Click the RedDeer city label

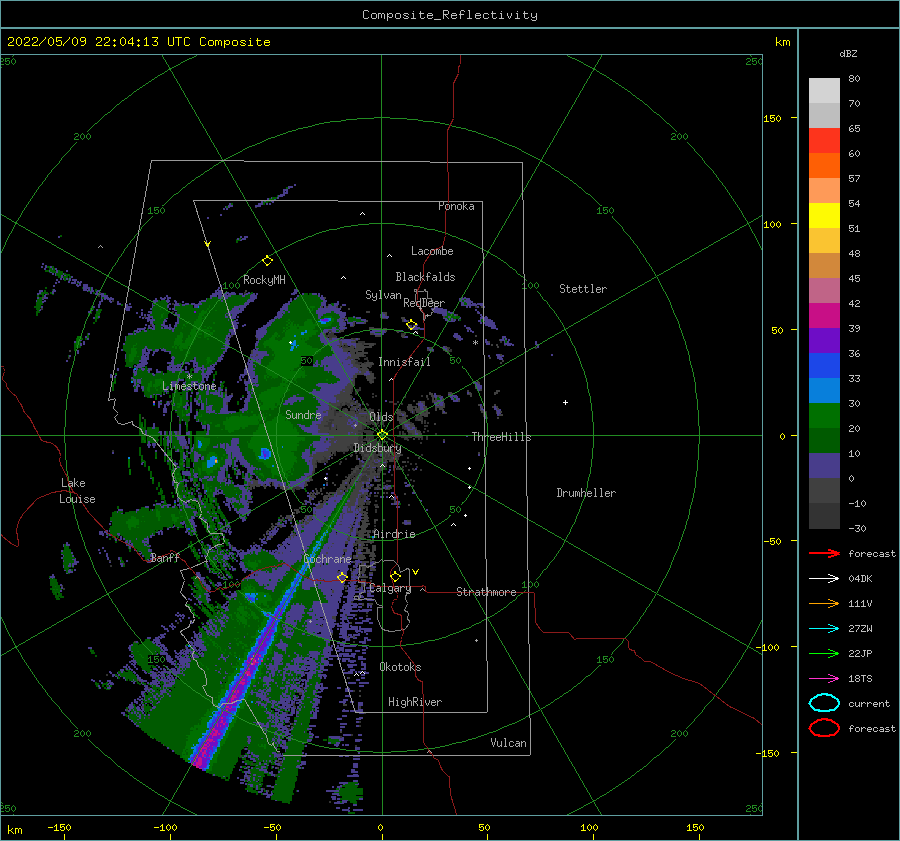(424, 303)
